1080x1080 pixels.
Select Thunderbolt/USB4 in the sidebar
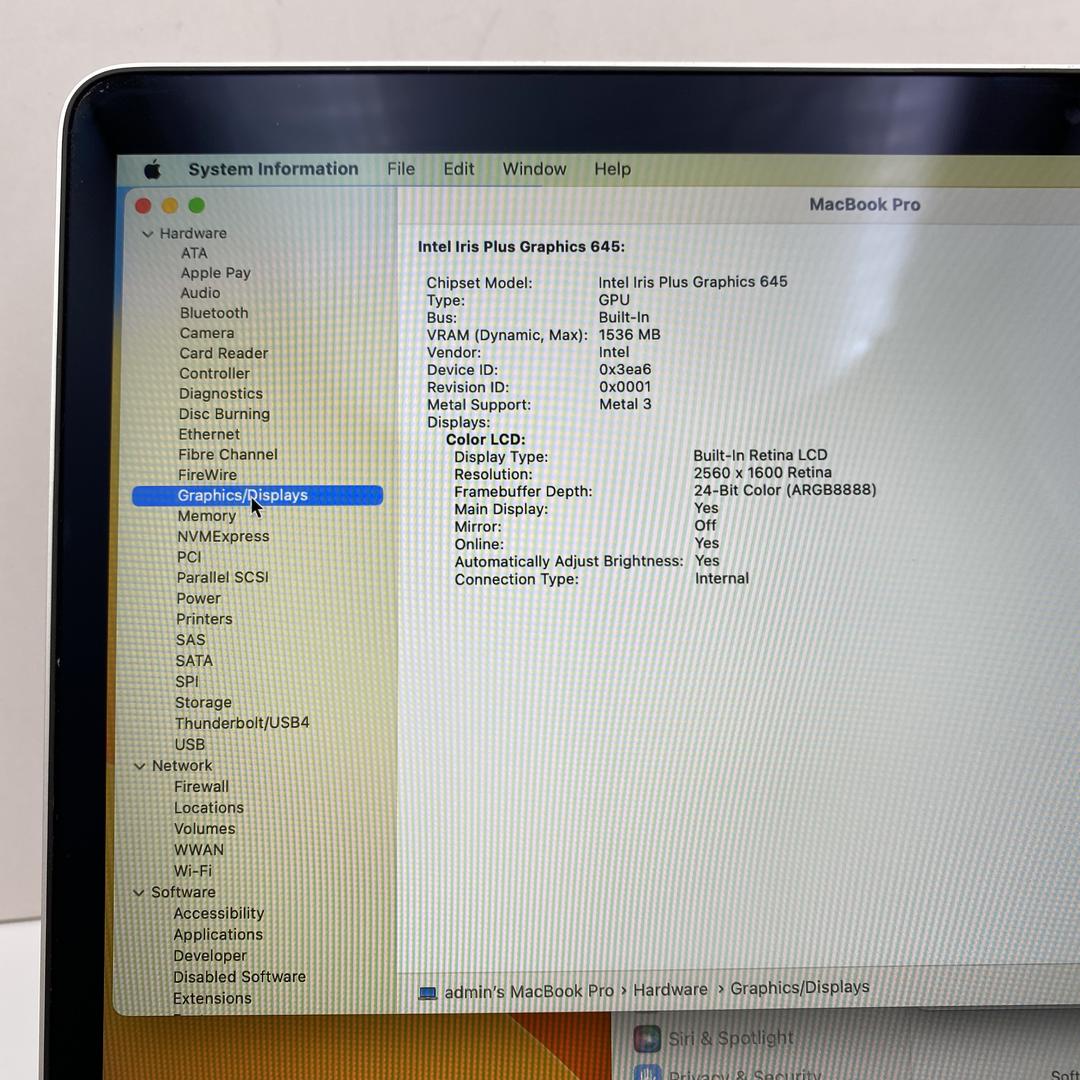[x=242, y=723]
